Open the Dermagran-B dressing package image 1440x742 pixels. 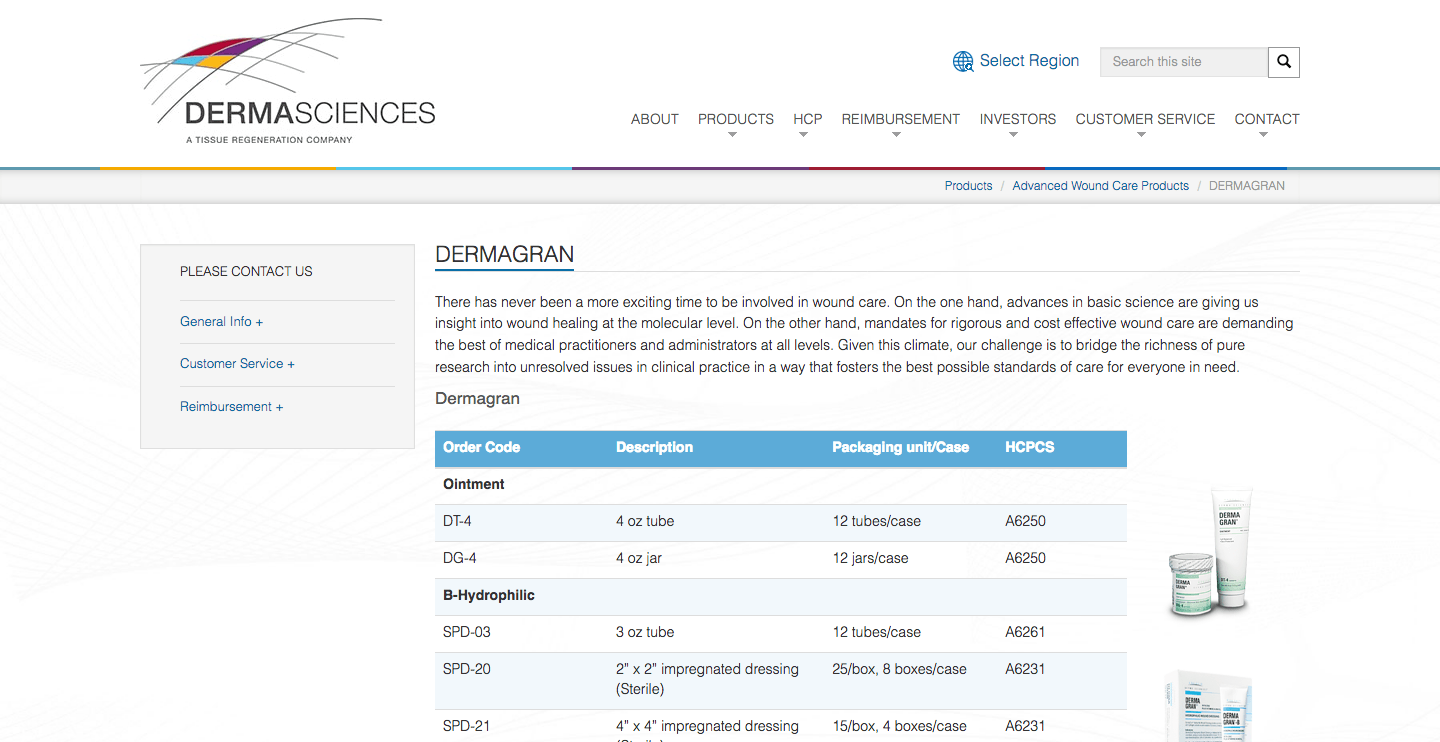1208,706
